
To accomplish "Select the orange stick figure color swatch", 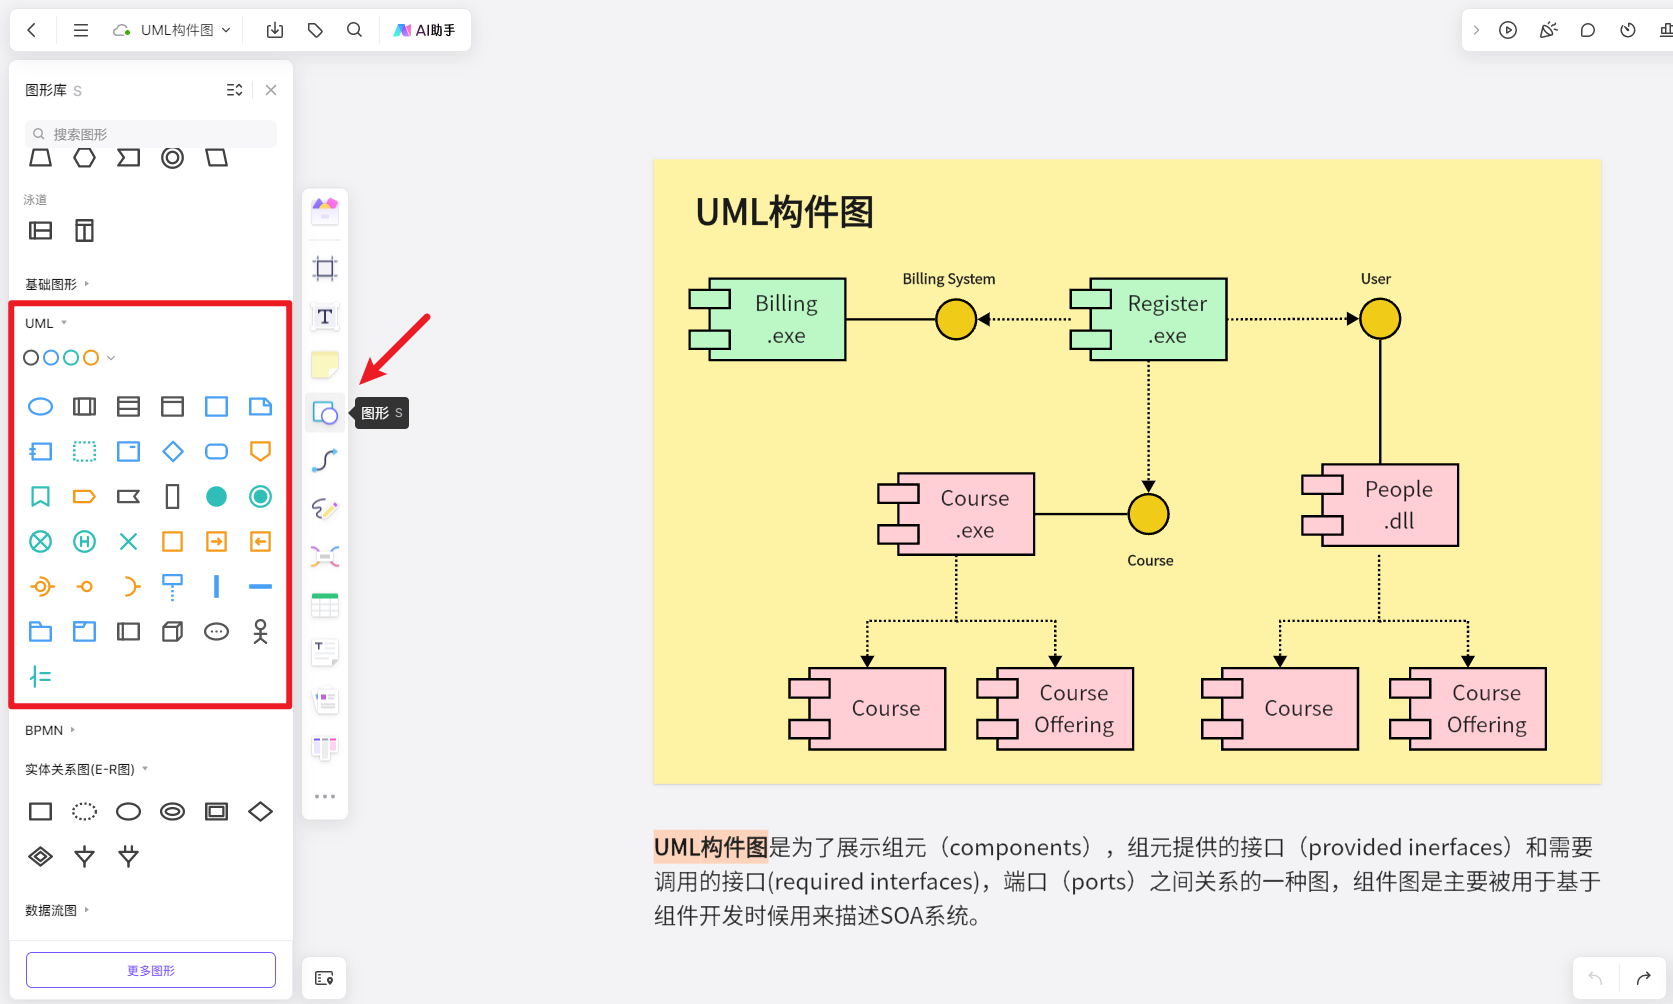I will point(89,357).
